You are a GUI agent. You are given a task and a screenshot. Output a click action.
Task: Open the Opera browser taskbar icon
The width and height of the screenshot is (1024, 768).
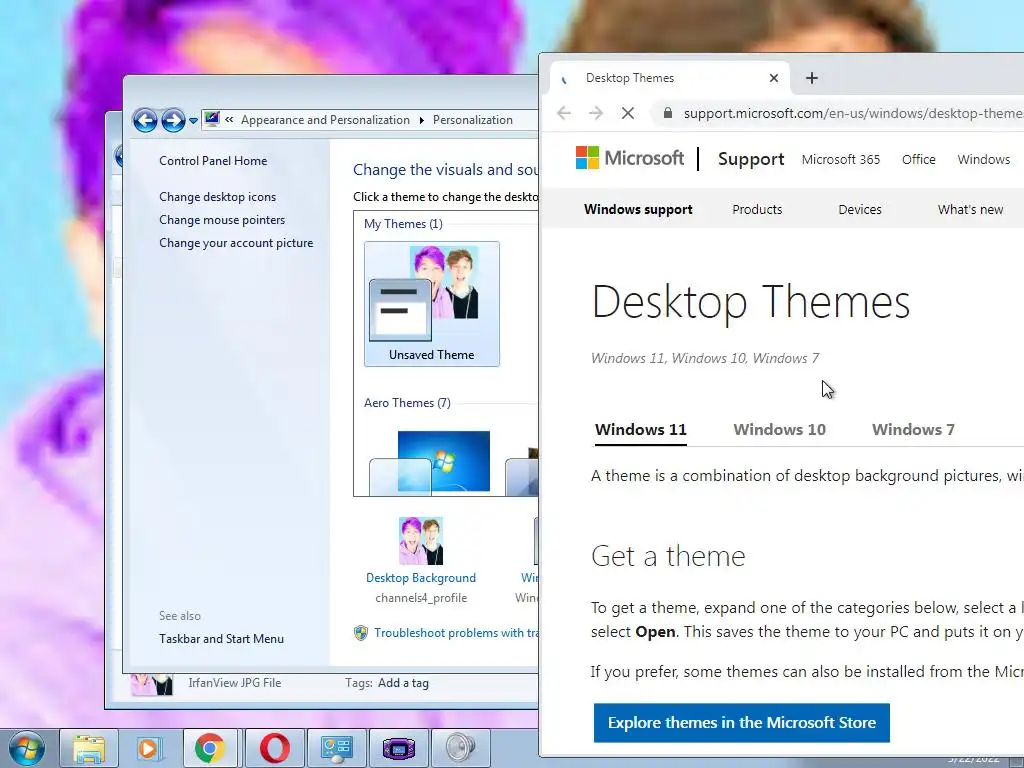[x=274, y=748]
